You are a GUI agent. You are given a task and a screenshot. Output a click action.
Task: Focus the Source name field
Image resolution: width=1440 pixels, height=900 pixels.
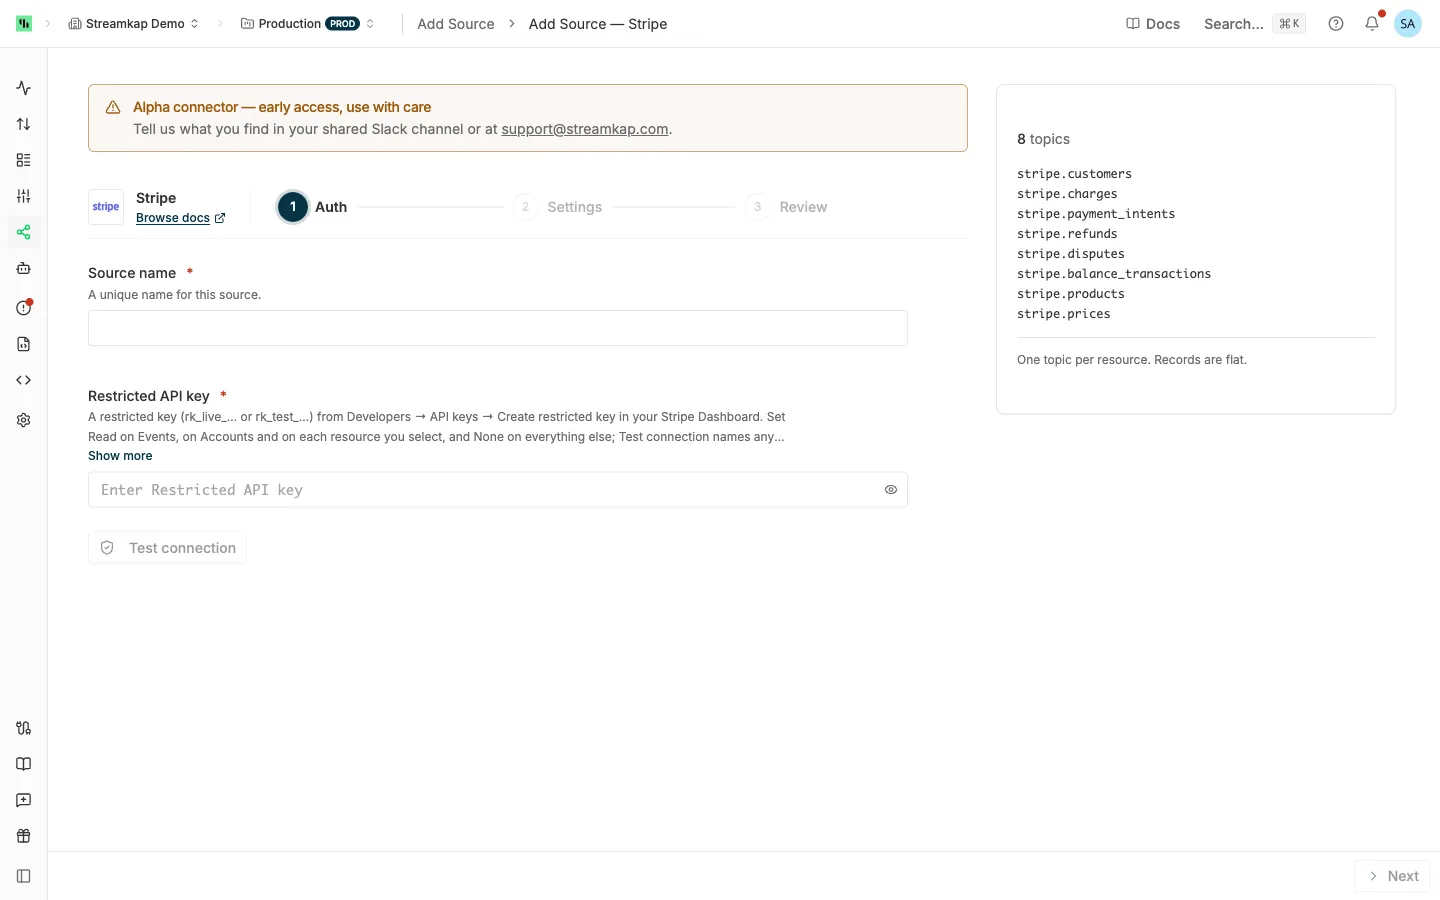pos(498,328)
